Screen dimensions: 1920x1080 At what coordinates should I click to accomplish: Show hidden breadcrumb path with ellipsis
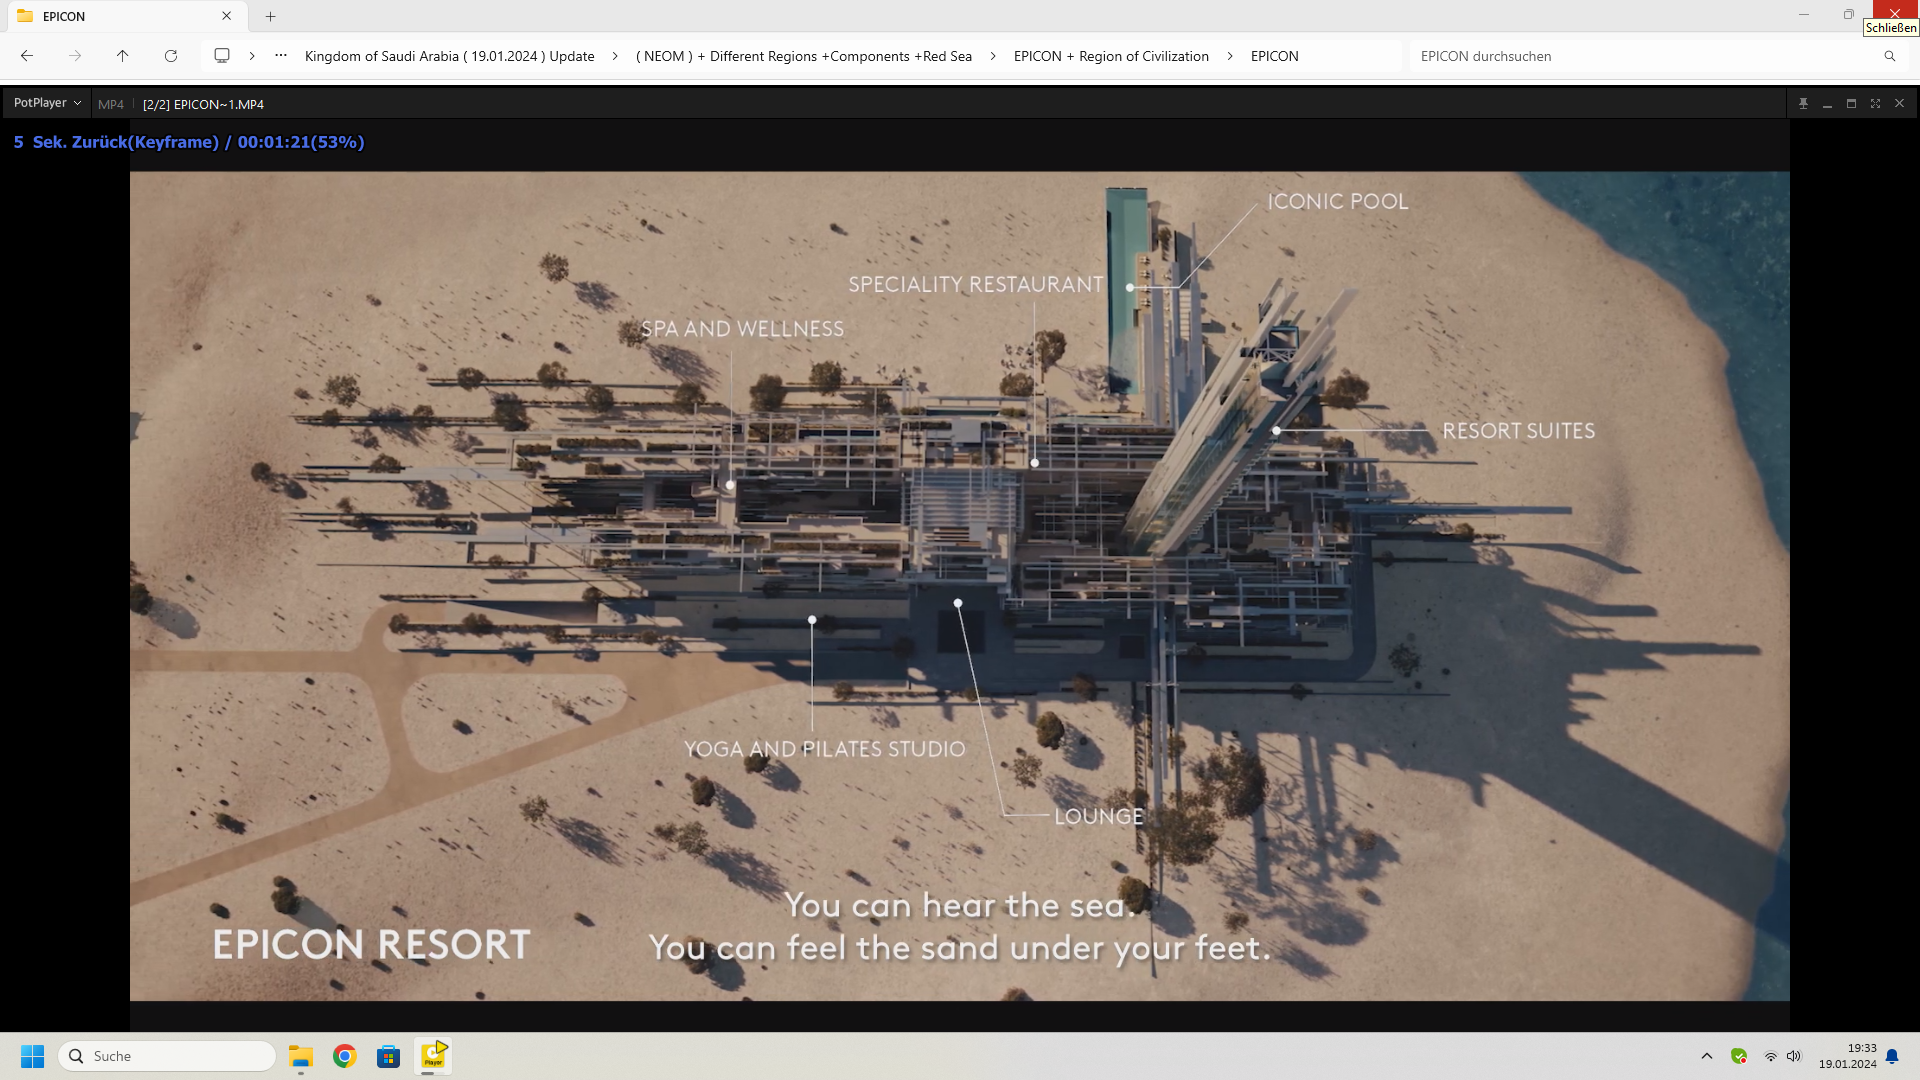[x=281, y=56]
